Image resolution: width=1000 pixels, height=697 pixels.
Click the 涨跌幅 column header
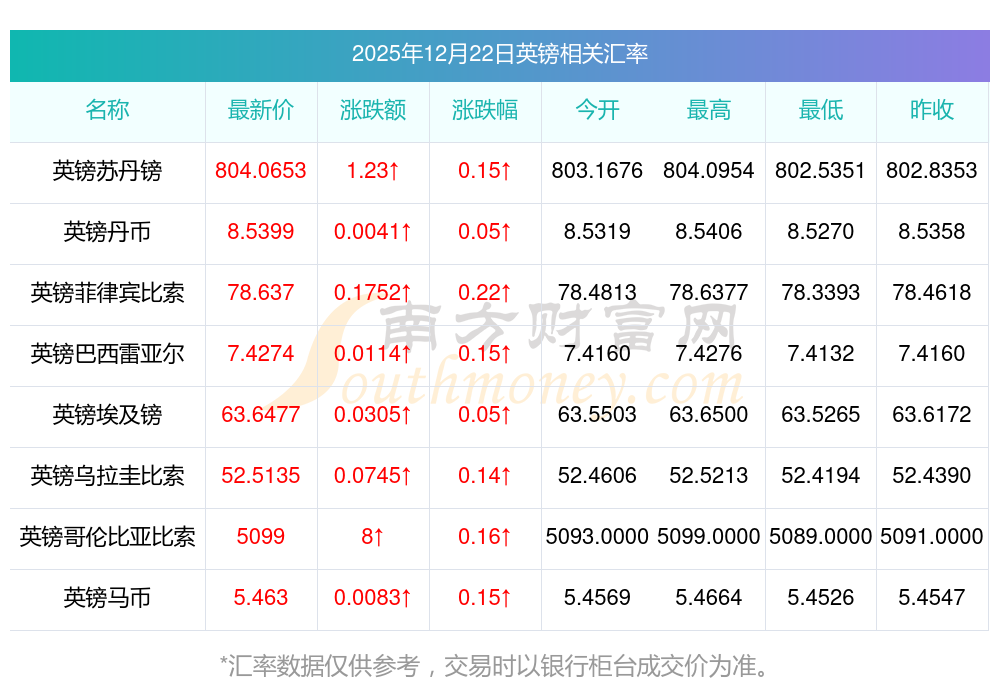(x=485, y=110)
